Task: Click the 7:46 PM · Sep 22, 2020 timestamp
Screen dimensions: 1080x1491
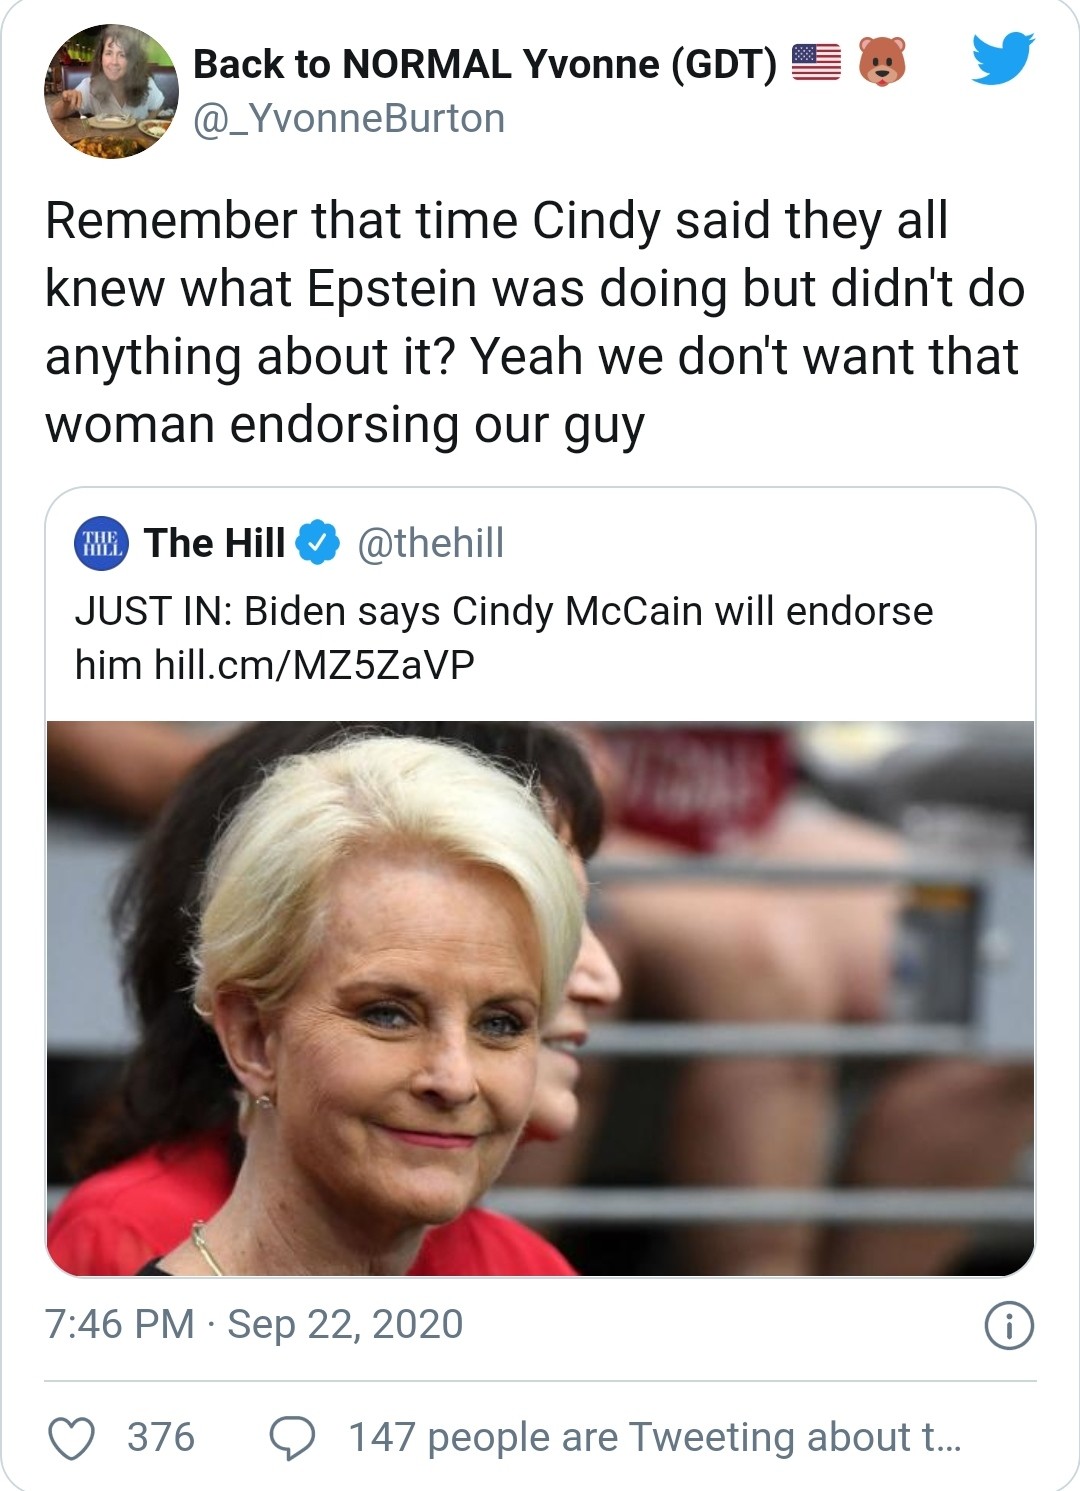Action: pyautogui.click(x=254, y=1324)
